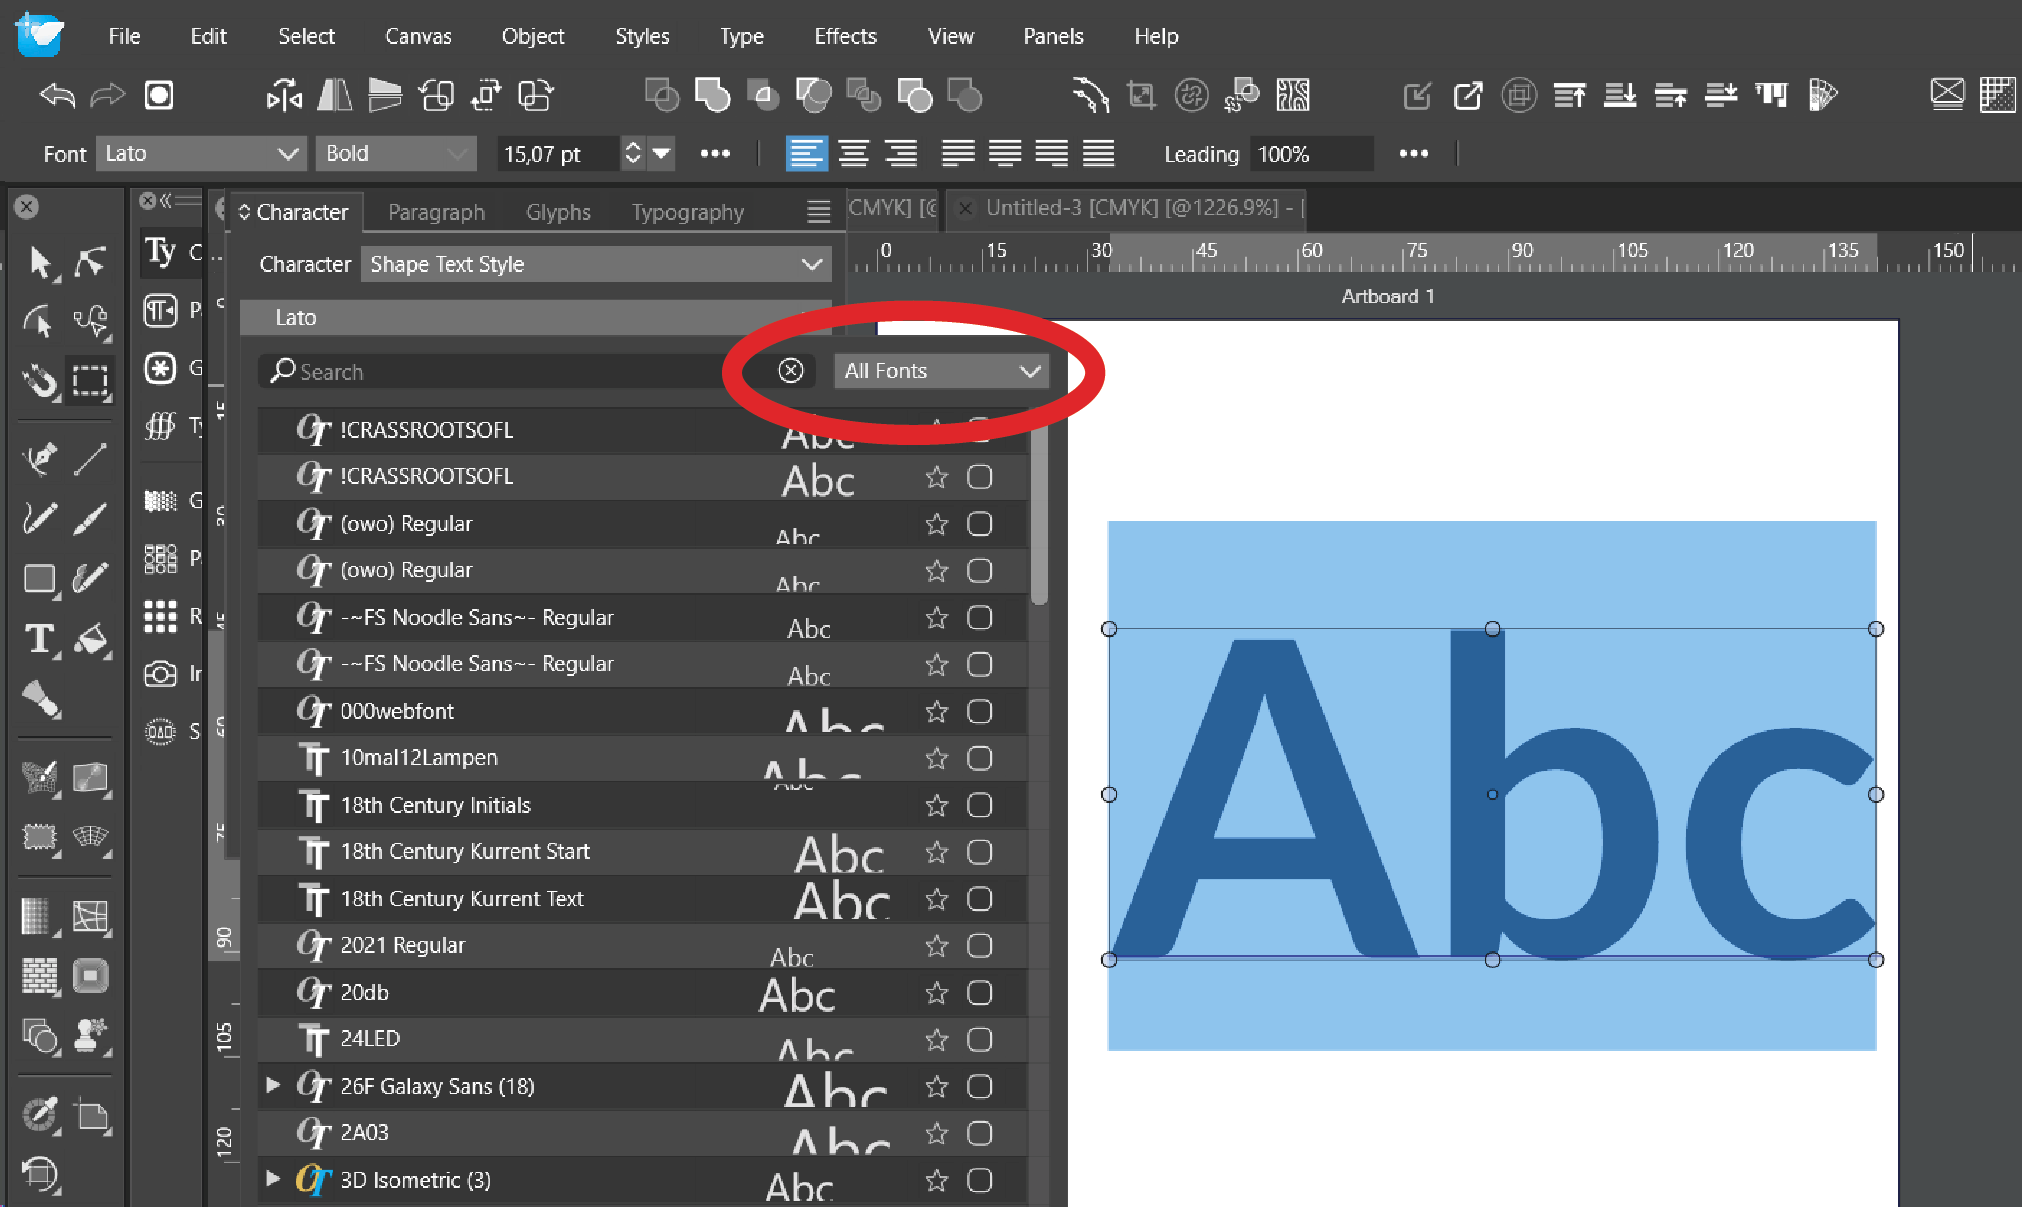Select the Text tool in toolbox
Image resolution: width=2022 pixels, height=1207 pixels.
tap(38, 639)
